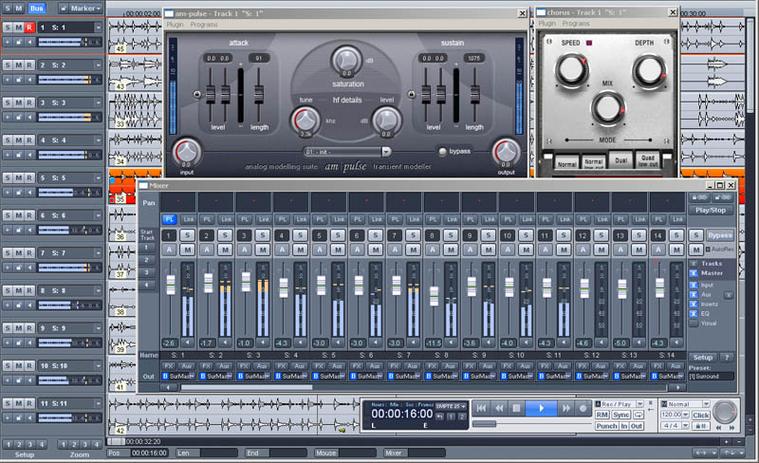This screenshot has height=463, width=759.
Task: Jump to project start with the transport button
Action: point(481,408)
